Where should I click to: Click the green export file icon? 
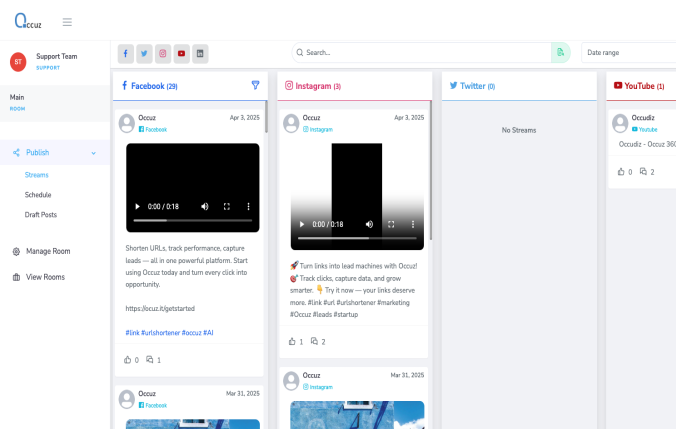click(561, 52)
